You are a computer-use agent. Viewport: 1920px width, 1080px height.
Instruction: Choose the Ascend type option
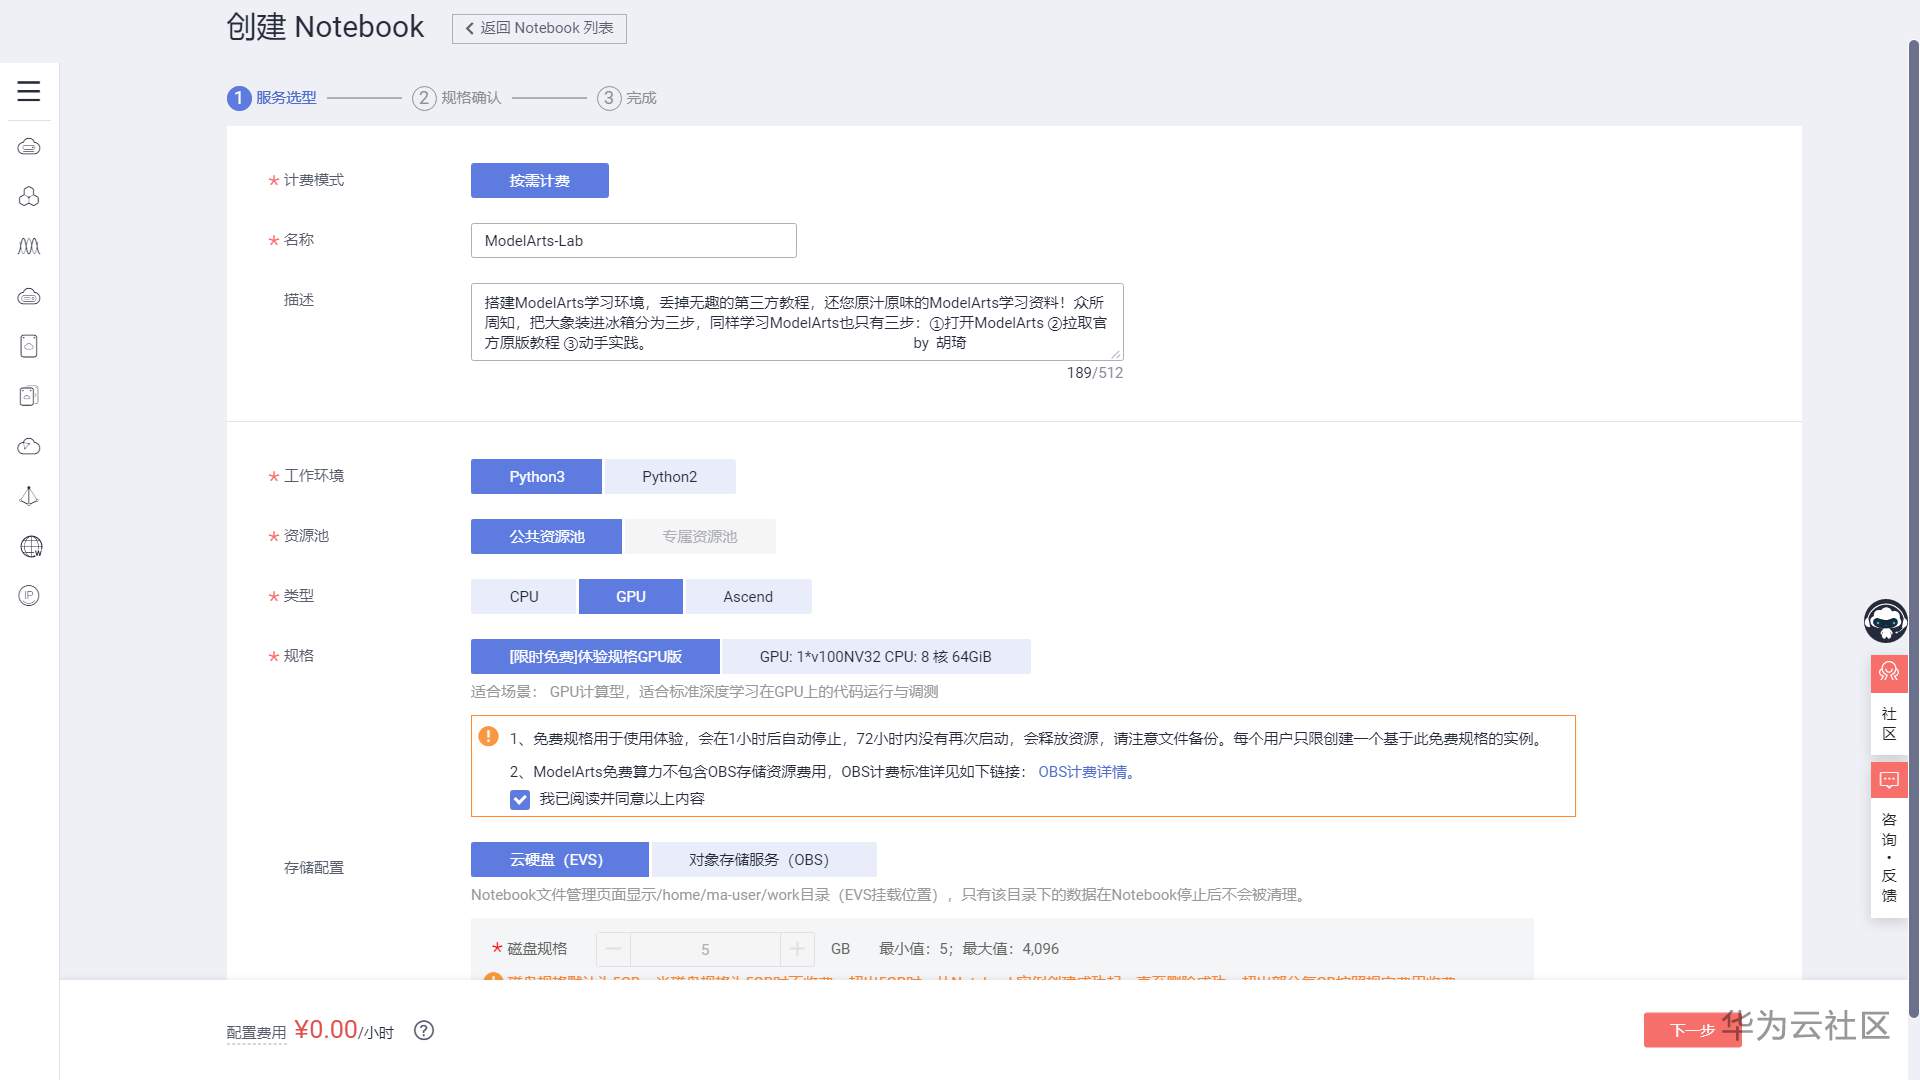pos(747,597)
